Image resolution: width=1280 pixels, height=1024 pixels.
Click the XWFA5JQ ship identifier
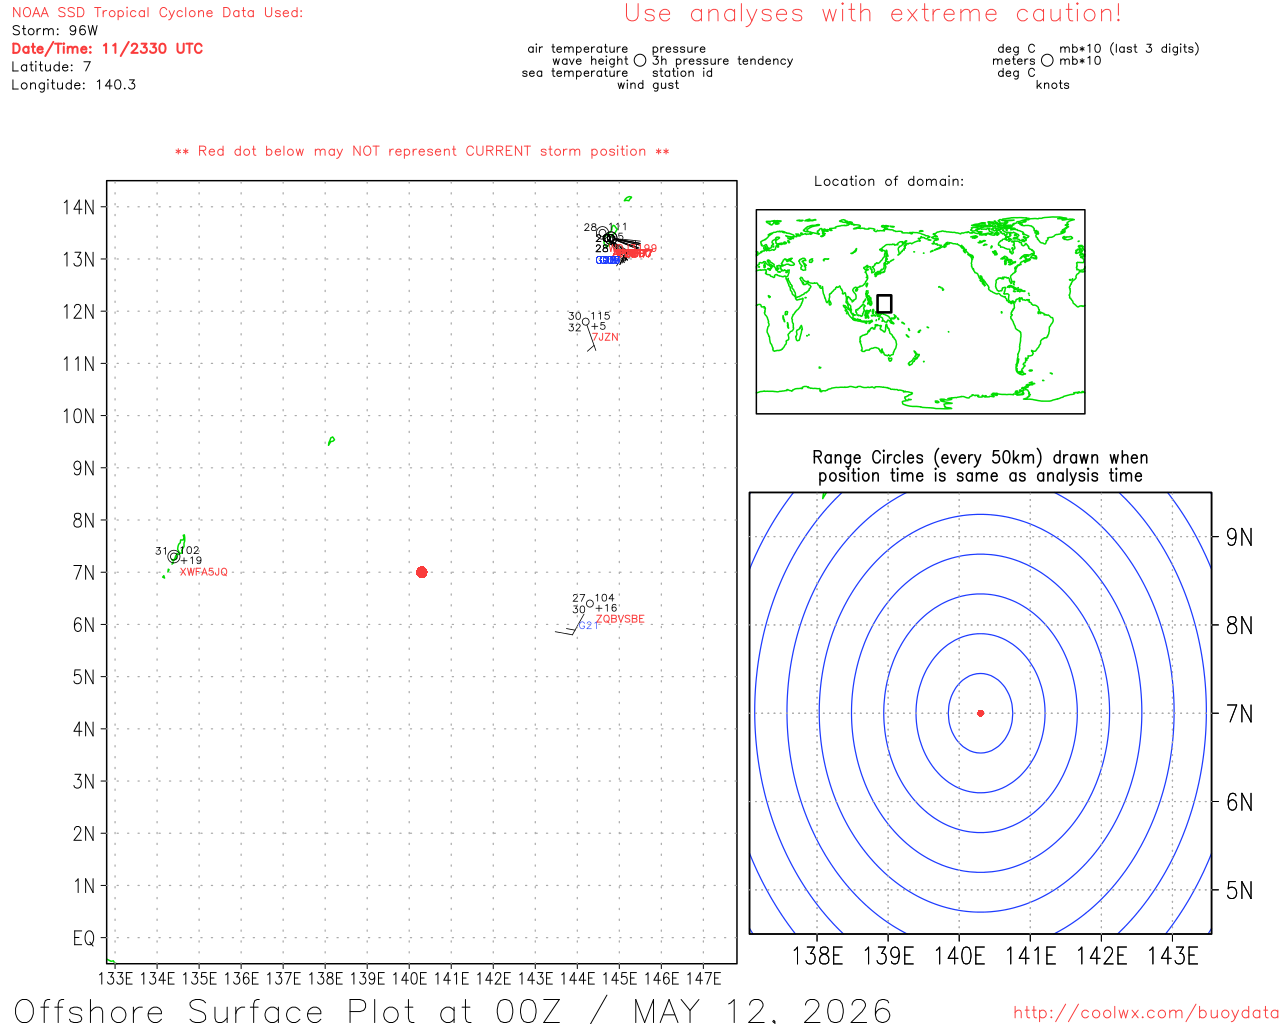[204, 572]
